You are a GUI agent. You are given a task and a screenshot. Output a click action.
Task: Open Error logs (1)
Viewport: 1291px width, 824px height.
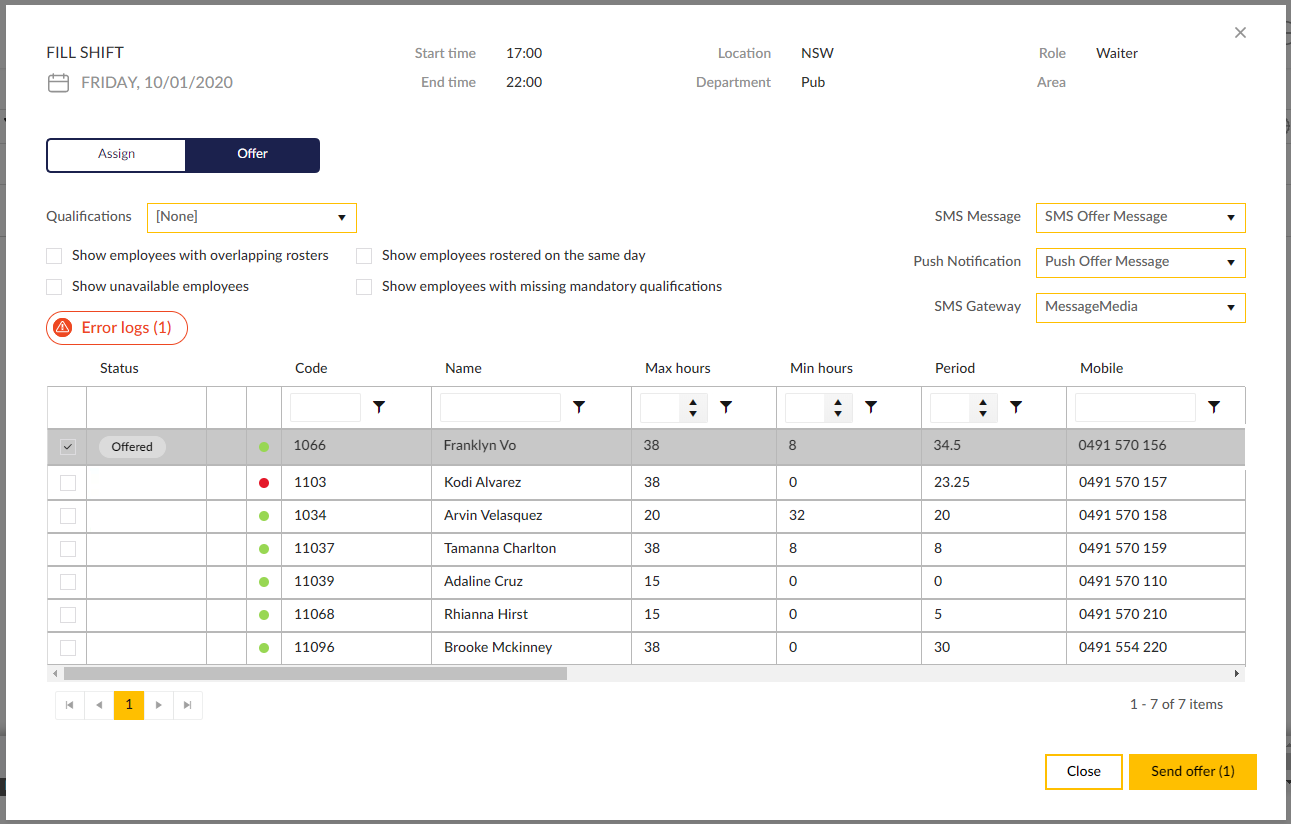[x=117, y=327]
